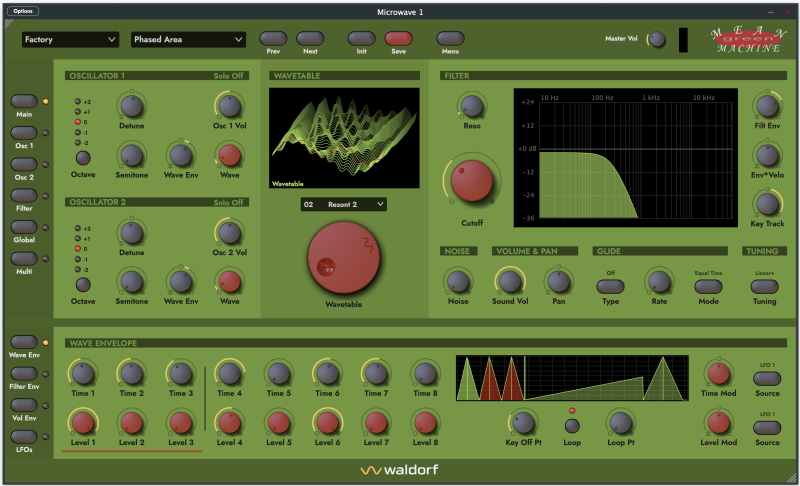
Task: Select Oscillator 2 octave +2
Action: pyautogui.click(x=78, y=228)
